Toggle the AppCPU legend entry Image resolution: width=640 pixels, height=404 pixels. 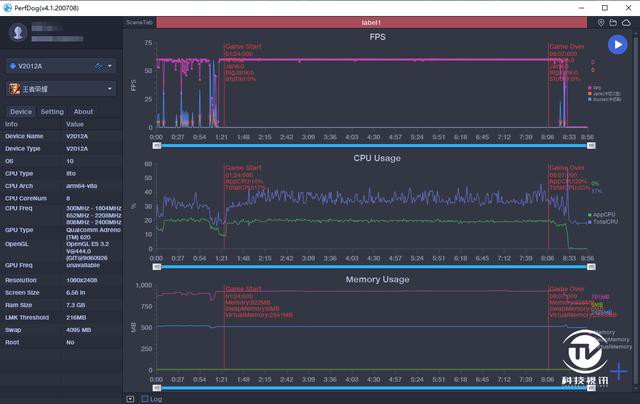point(601,215)
